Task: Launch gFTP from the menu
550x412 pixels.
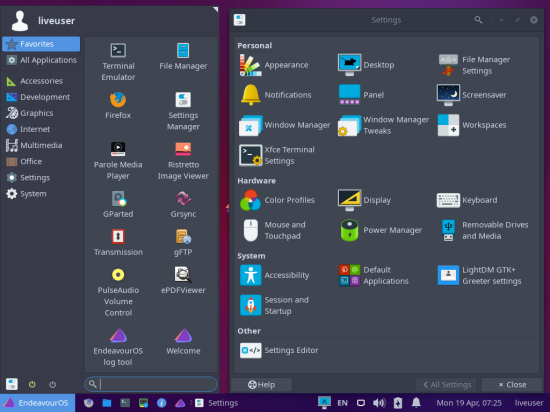Action: pyautogui.click(x=183, y=242)
